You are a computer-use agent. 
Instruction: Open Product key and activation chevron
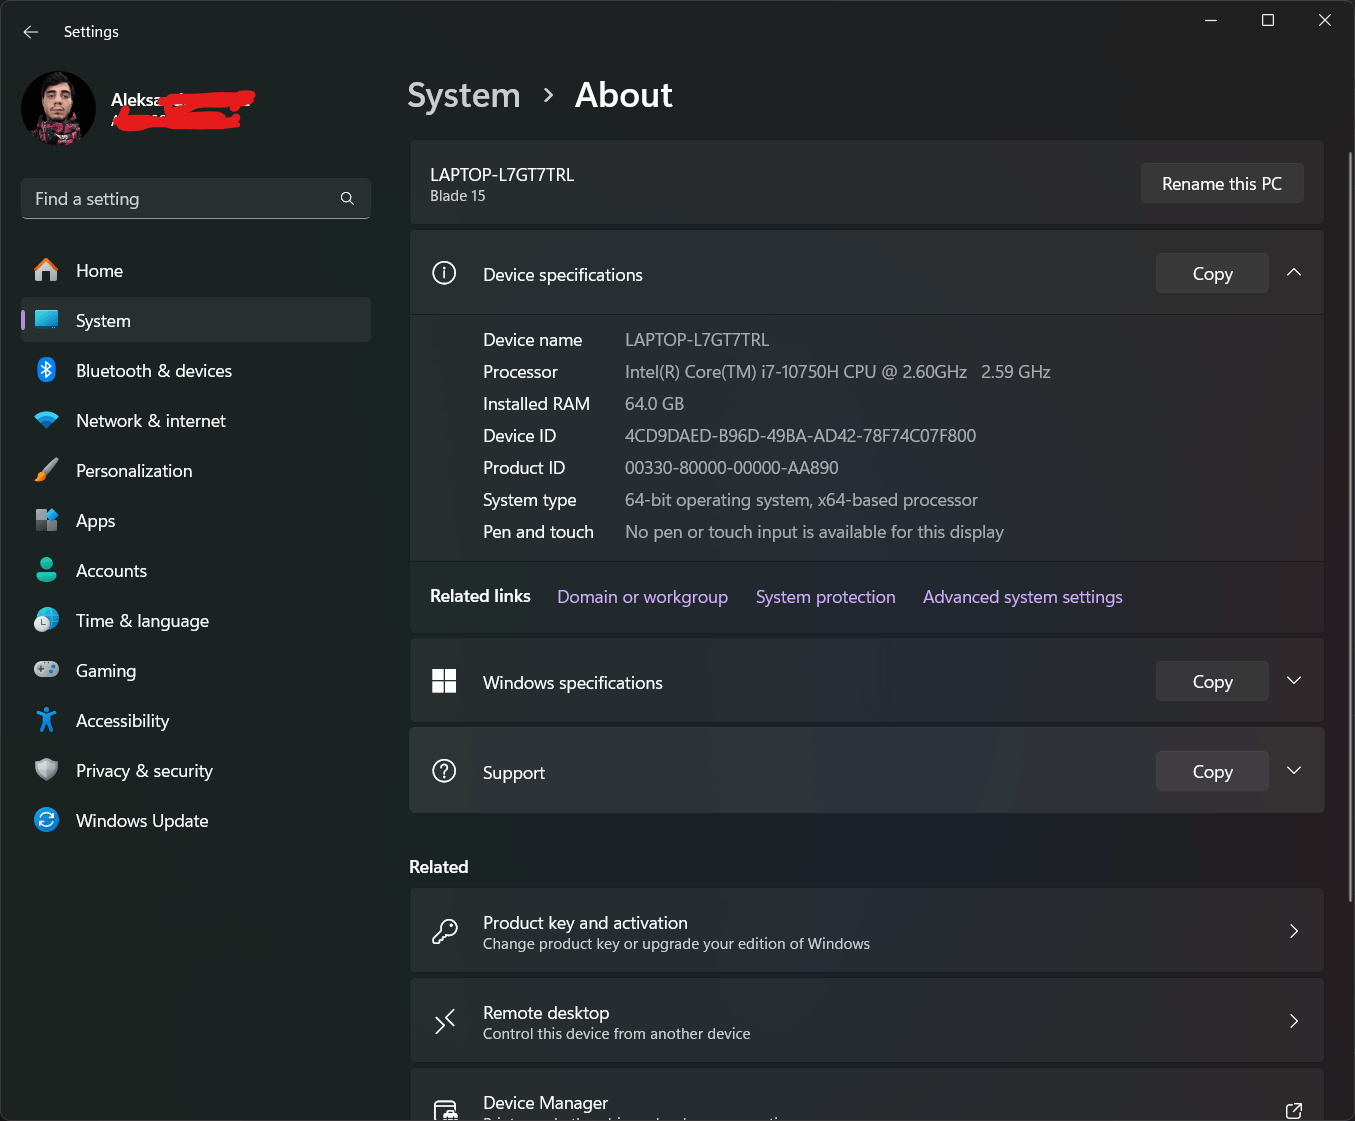[x=1294, y=931]
